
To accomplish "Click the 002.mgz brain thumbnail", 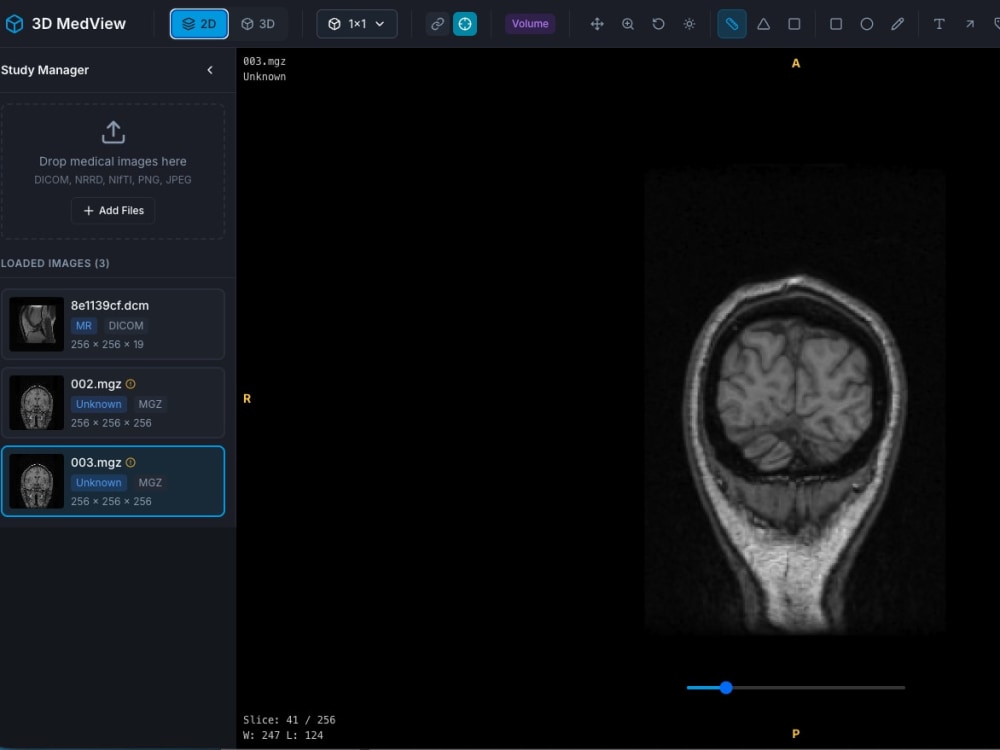I will click(x=36, y=402).
